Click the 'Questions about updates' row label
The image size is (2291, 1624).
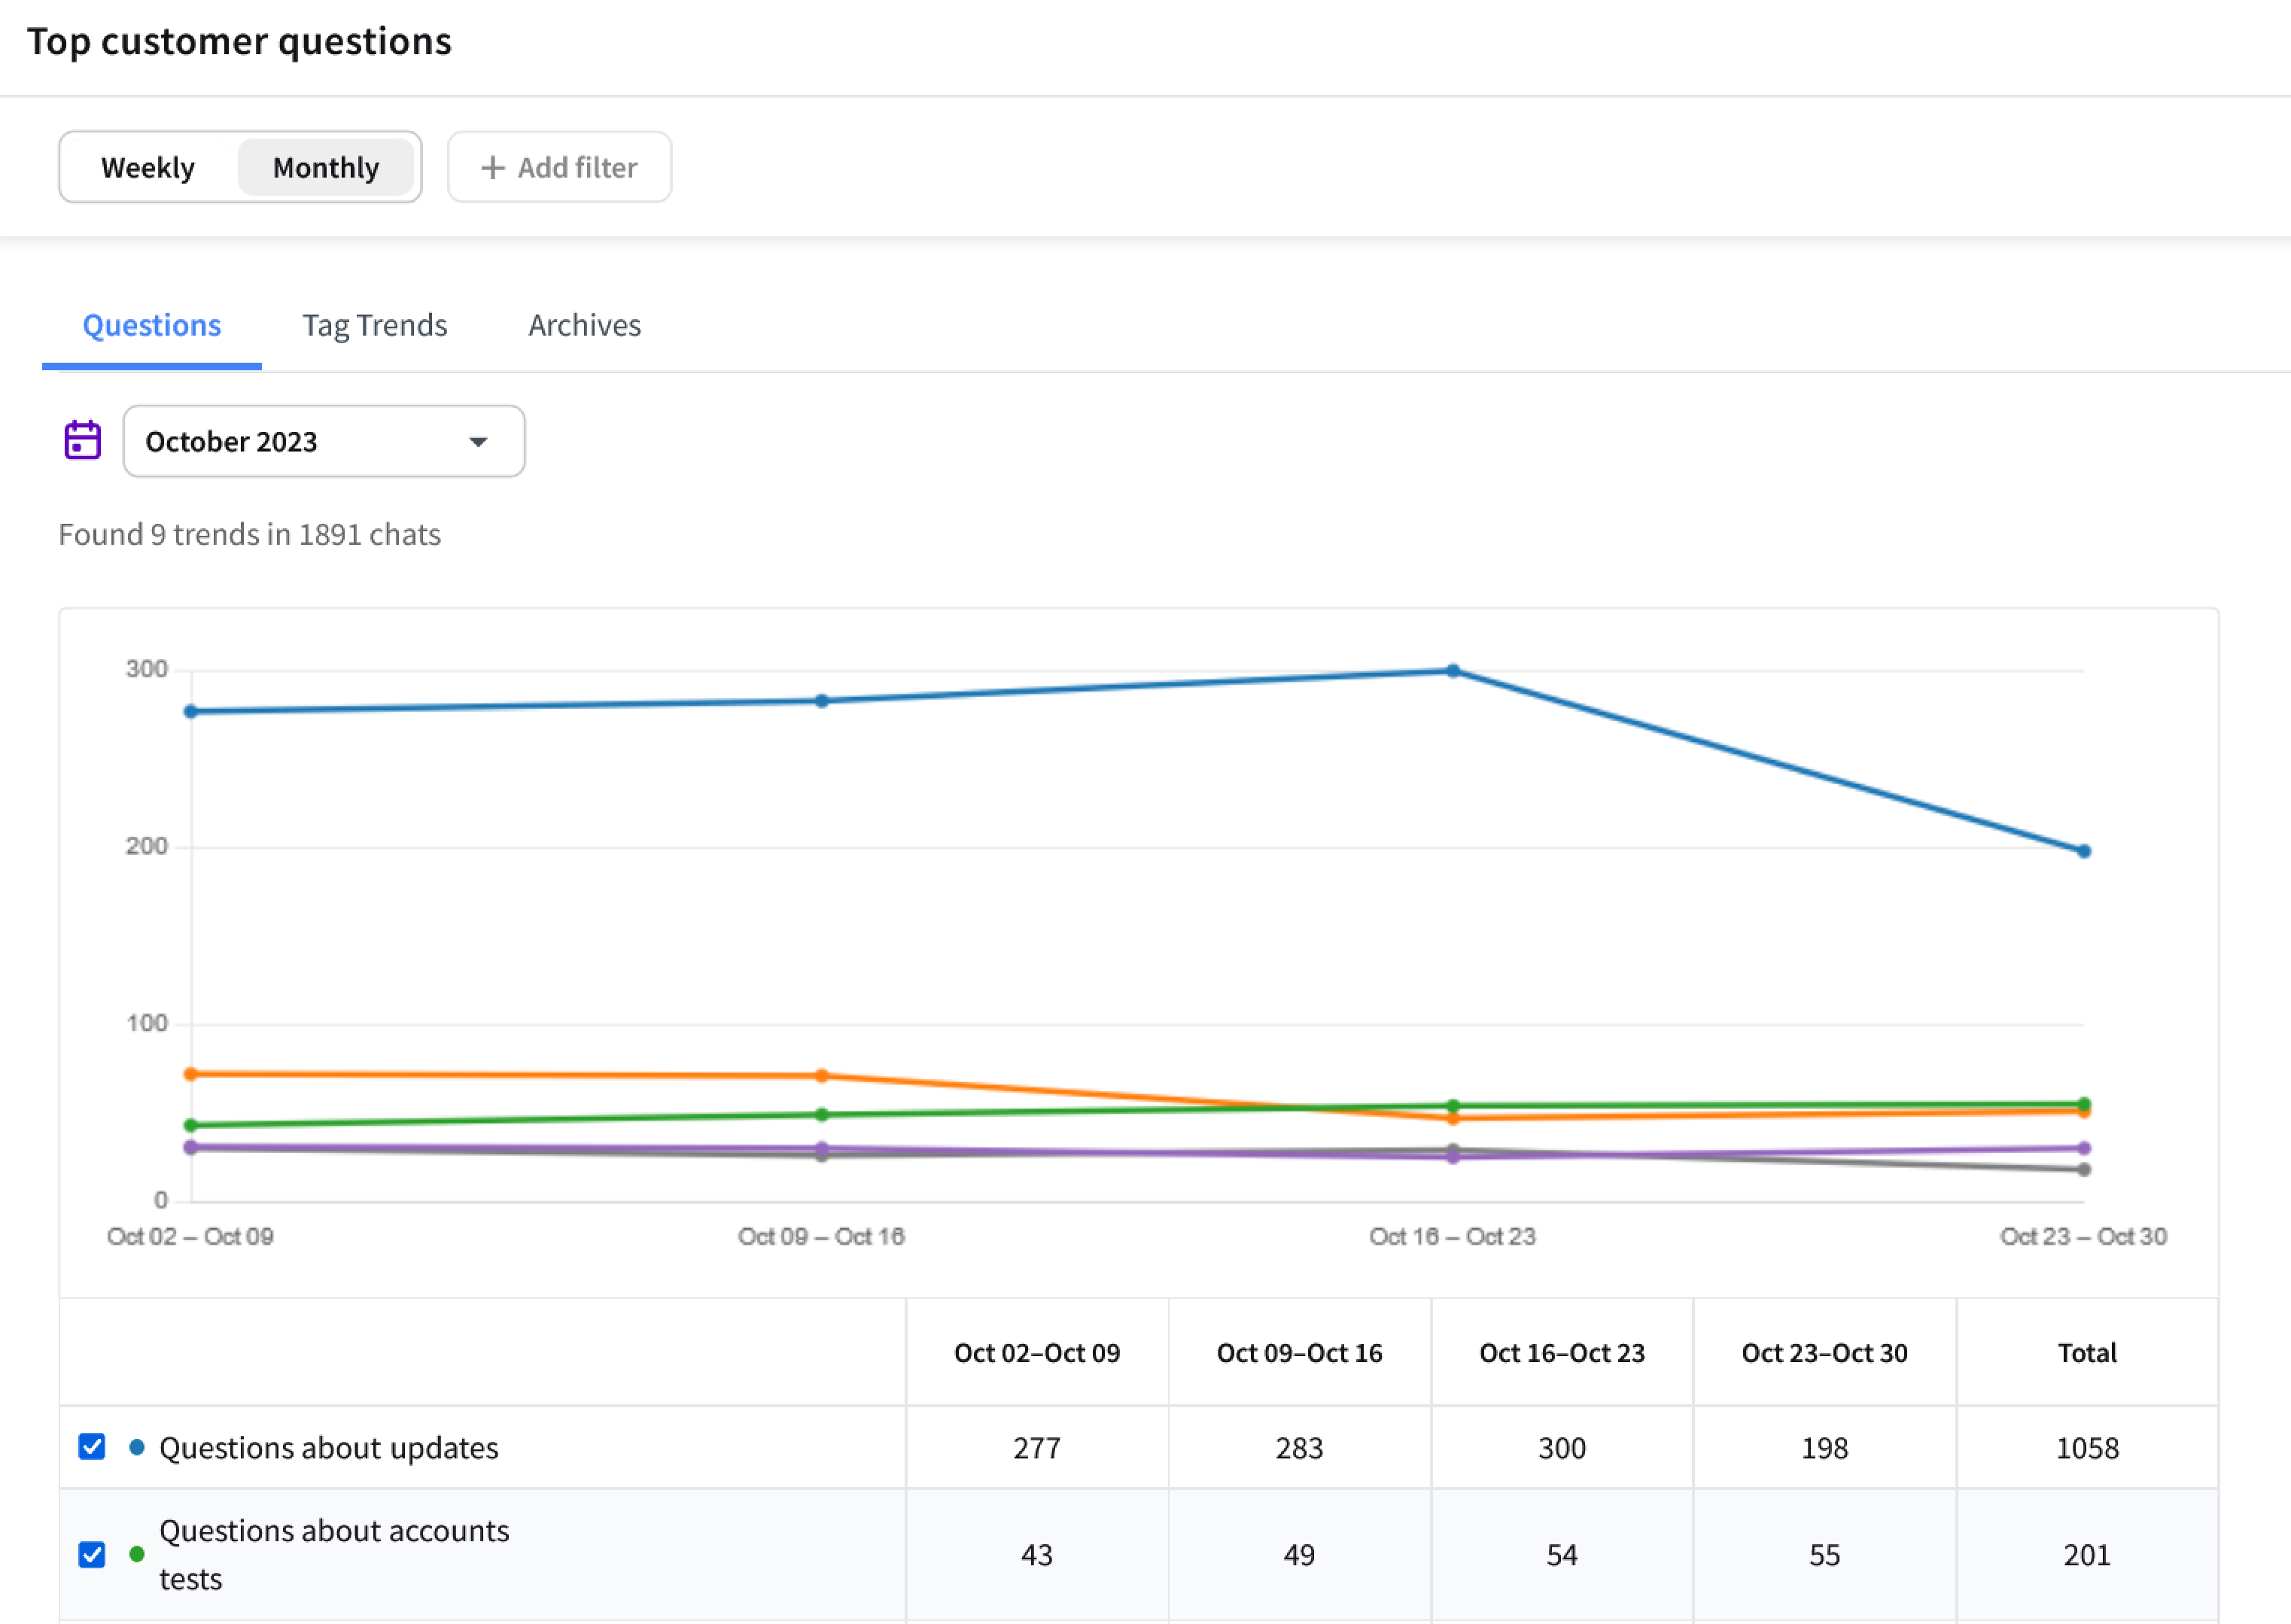pyautogui.click(x=329, y=1448)
